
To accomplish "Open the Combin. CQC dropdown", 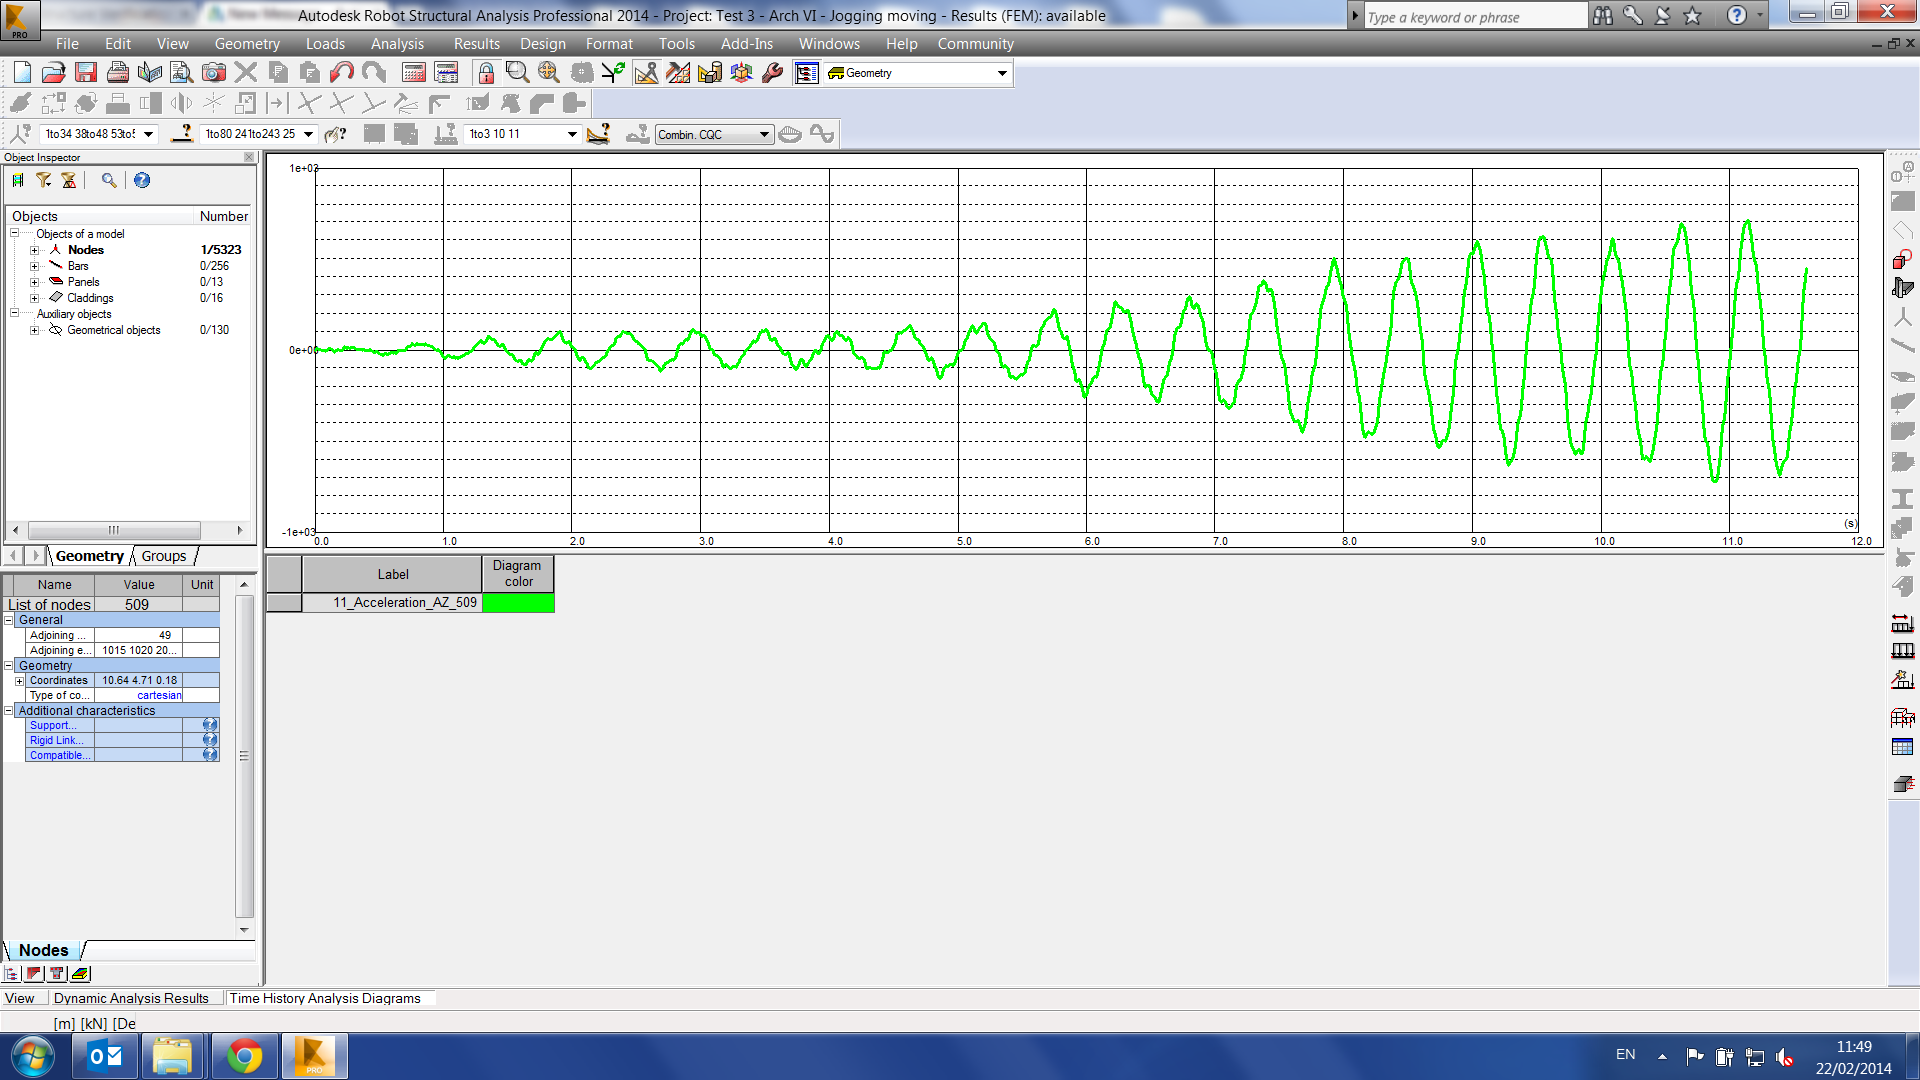I will pyautogui.click(x=764, y=134).
